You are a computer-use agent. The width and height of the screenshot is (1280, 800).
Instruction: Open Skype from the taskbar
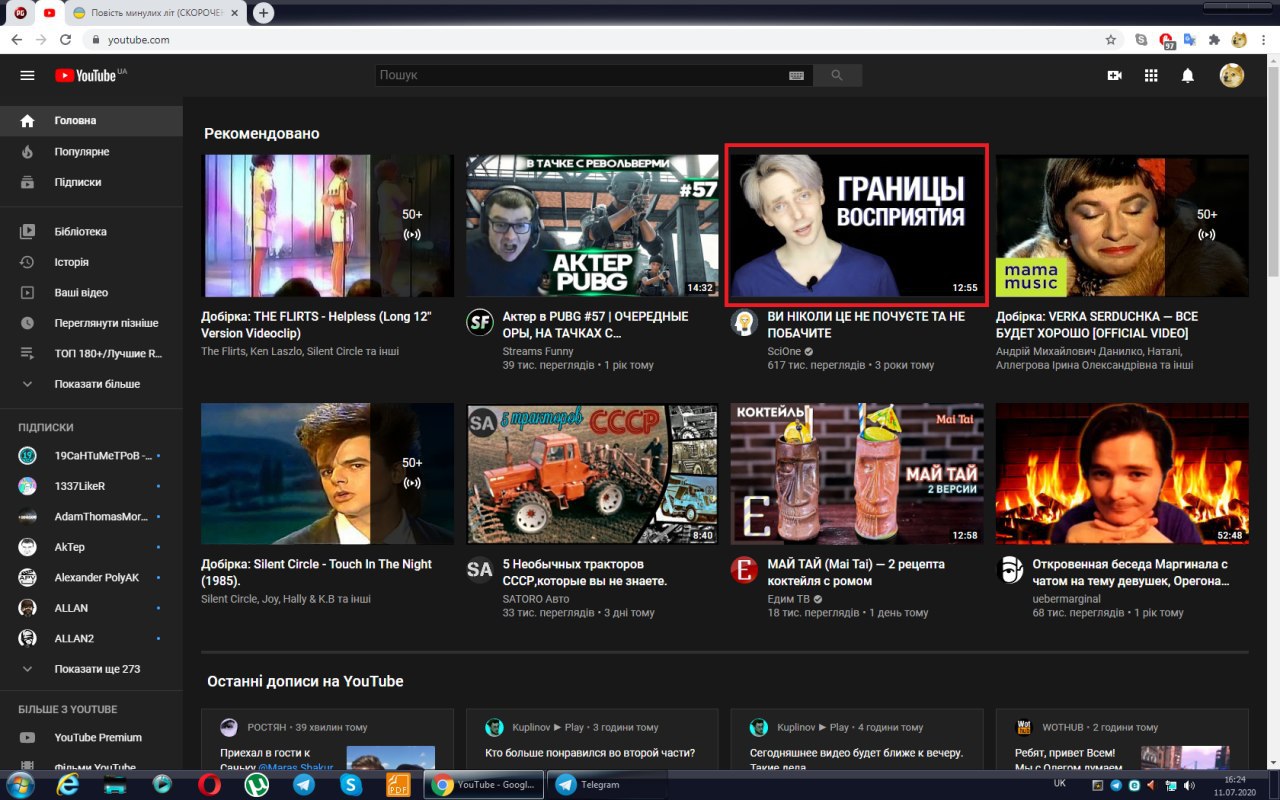351,785
